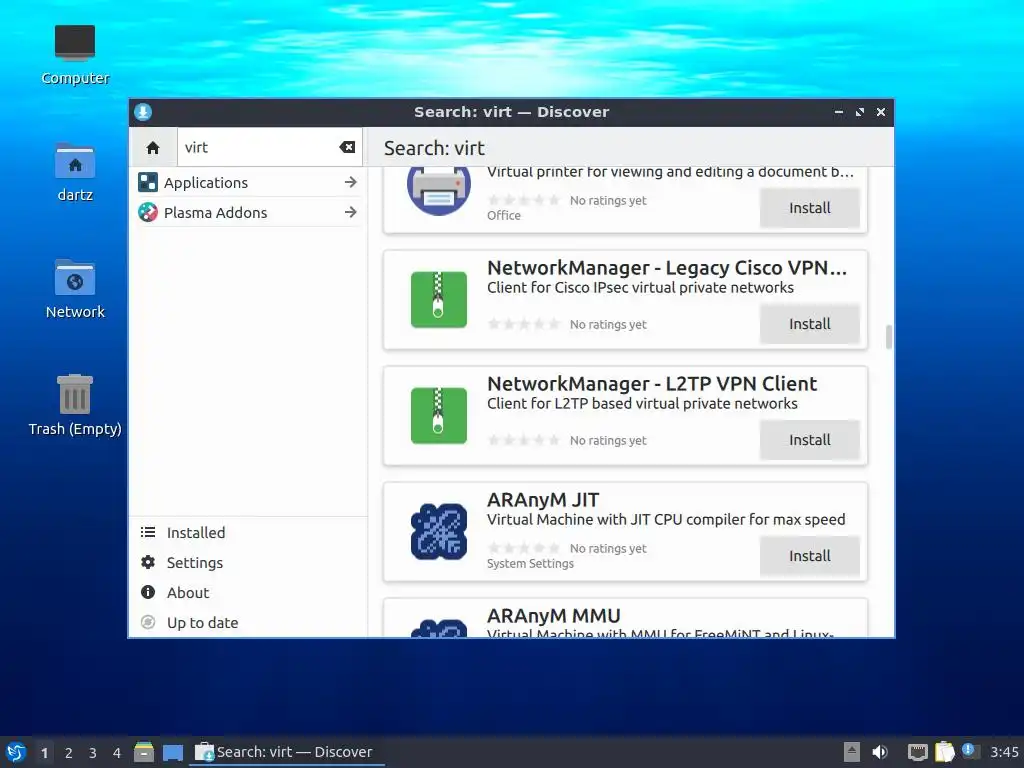1024x768 pixels.
Task: Open the Plasma Addons category
Action: coord(248,212)
